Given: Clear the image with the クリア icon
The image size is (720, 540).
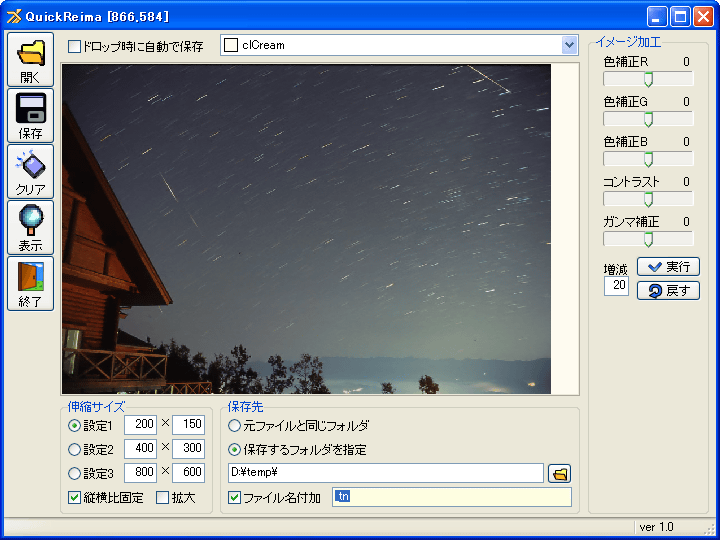Looking at the screenshot, I should click(30, 172).
